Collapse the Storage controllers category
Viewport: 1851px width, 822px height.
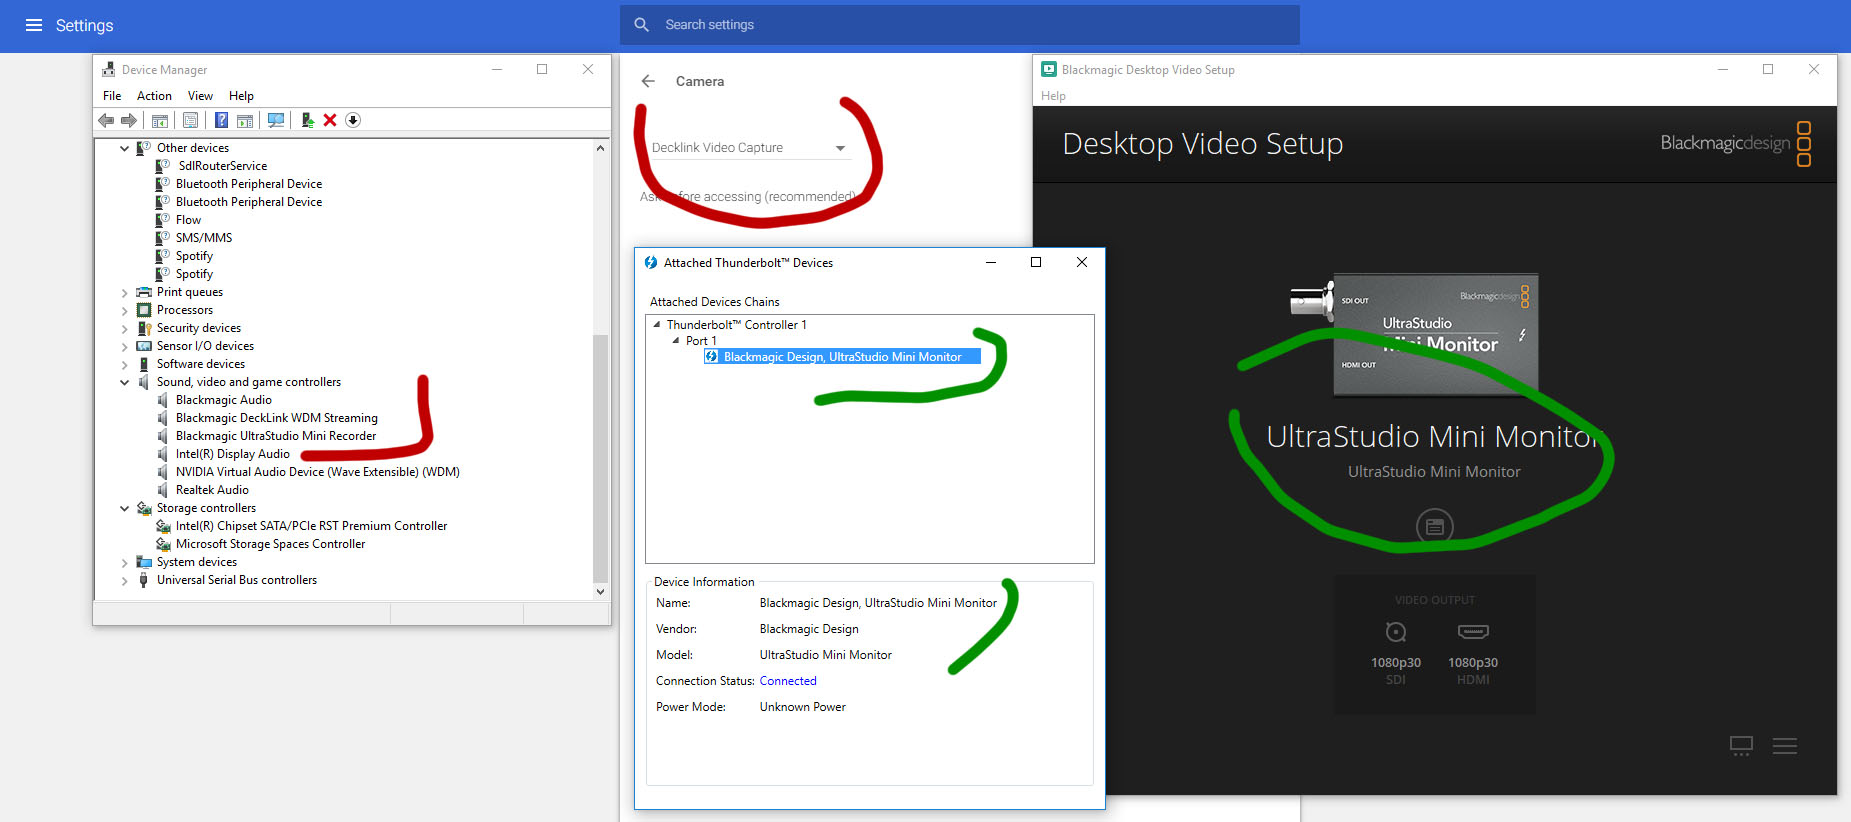pyautogui.click(x=125, y=508)
